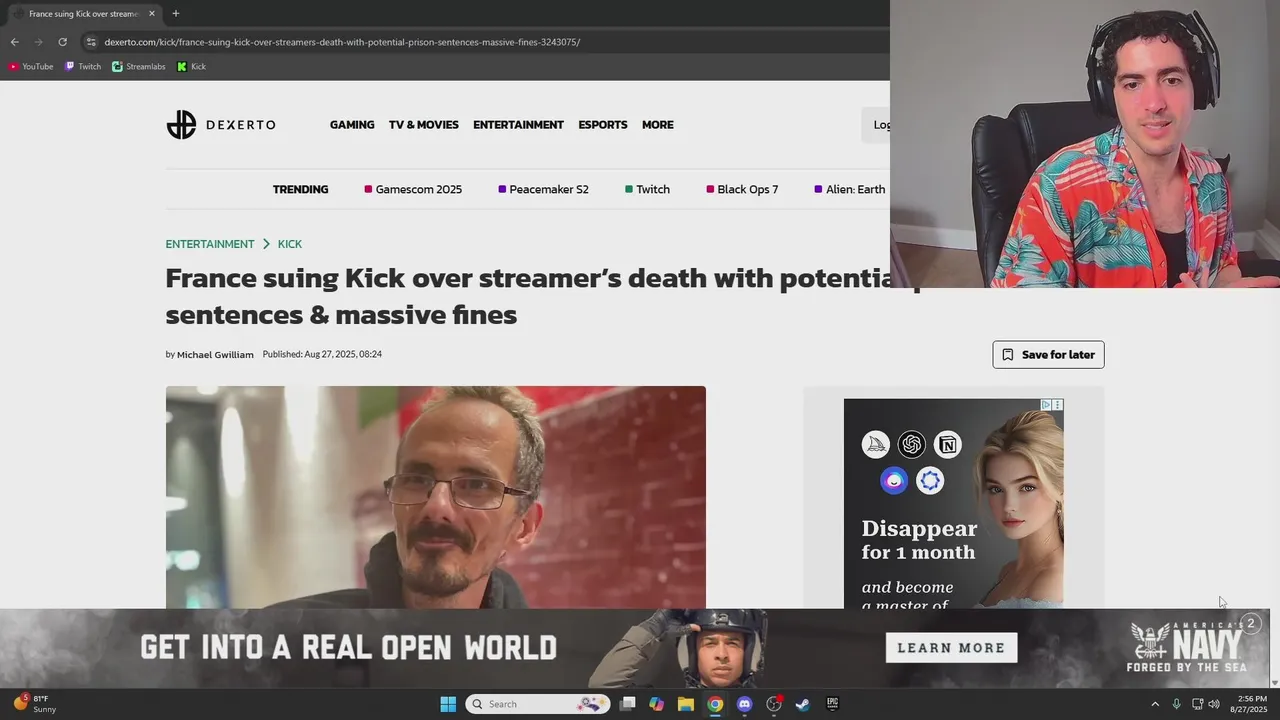
Task: Open Epic Games Launcher from the taskbar
Action: pyautogui.click(x=832, y=704)
